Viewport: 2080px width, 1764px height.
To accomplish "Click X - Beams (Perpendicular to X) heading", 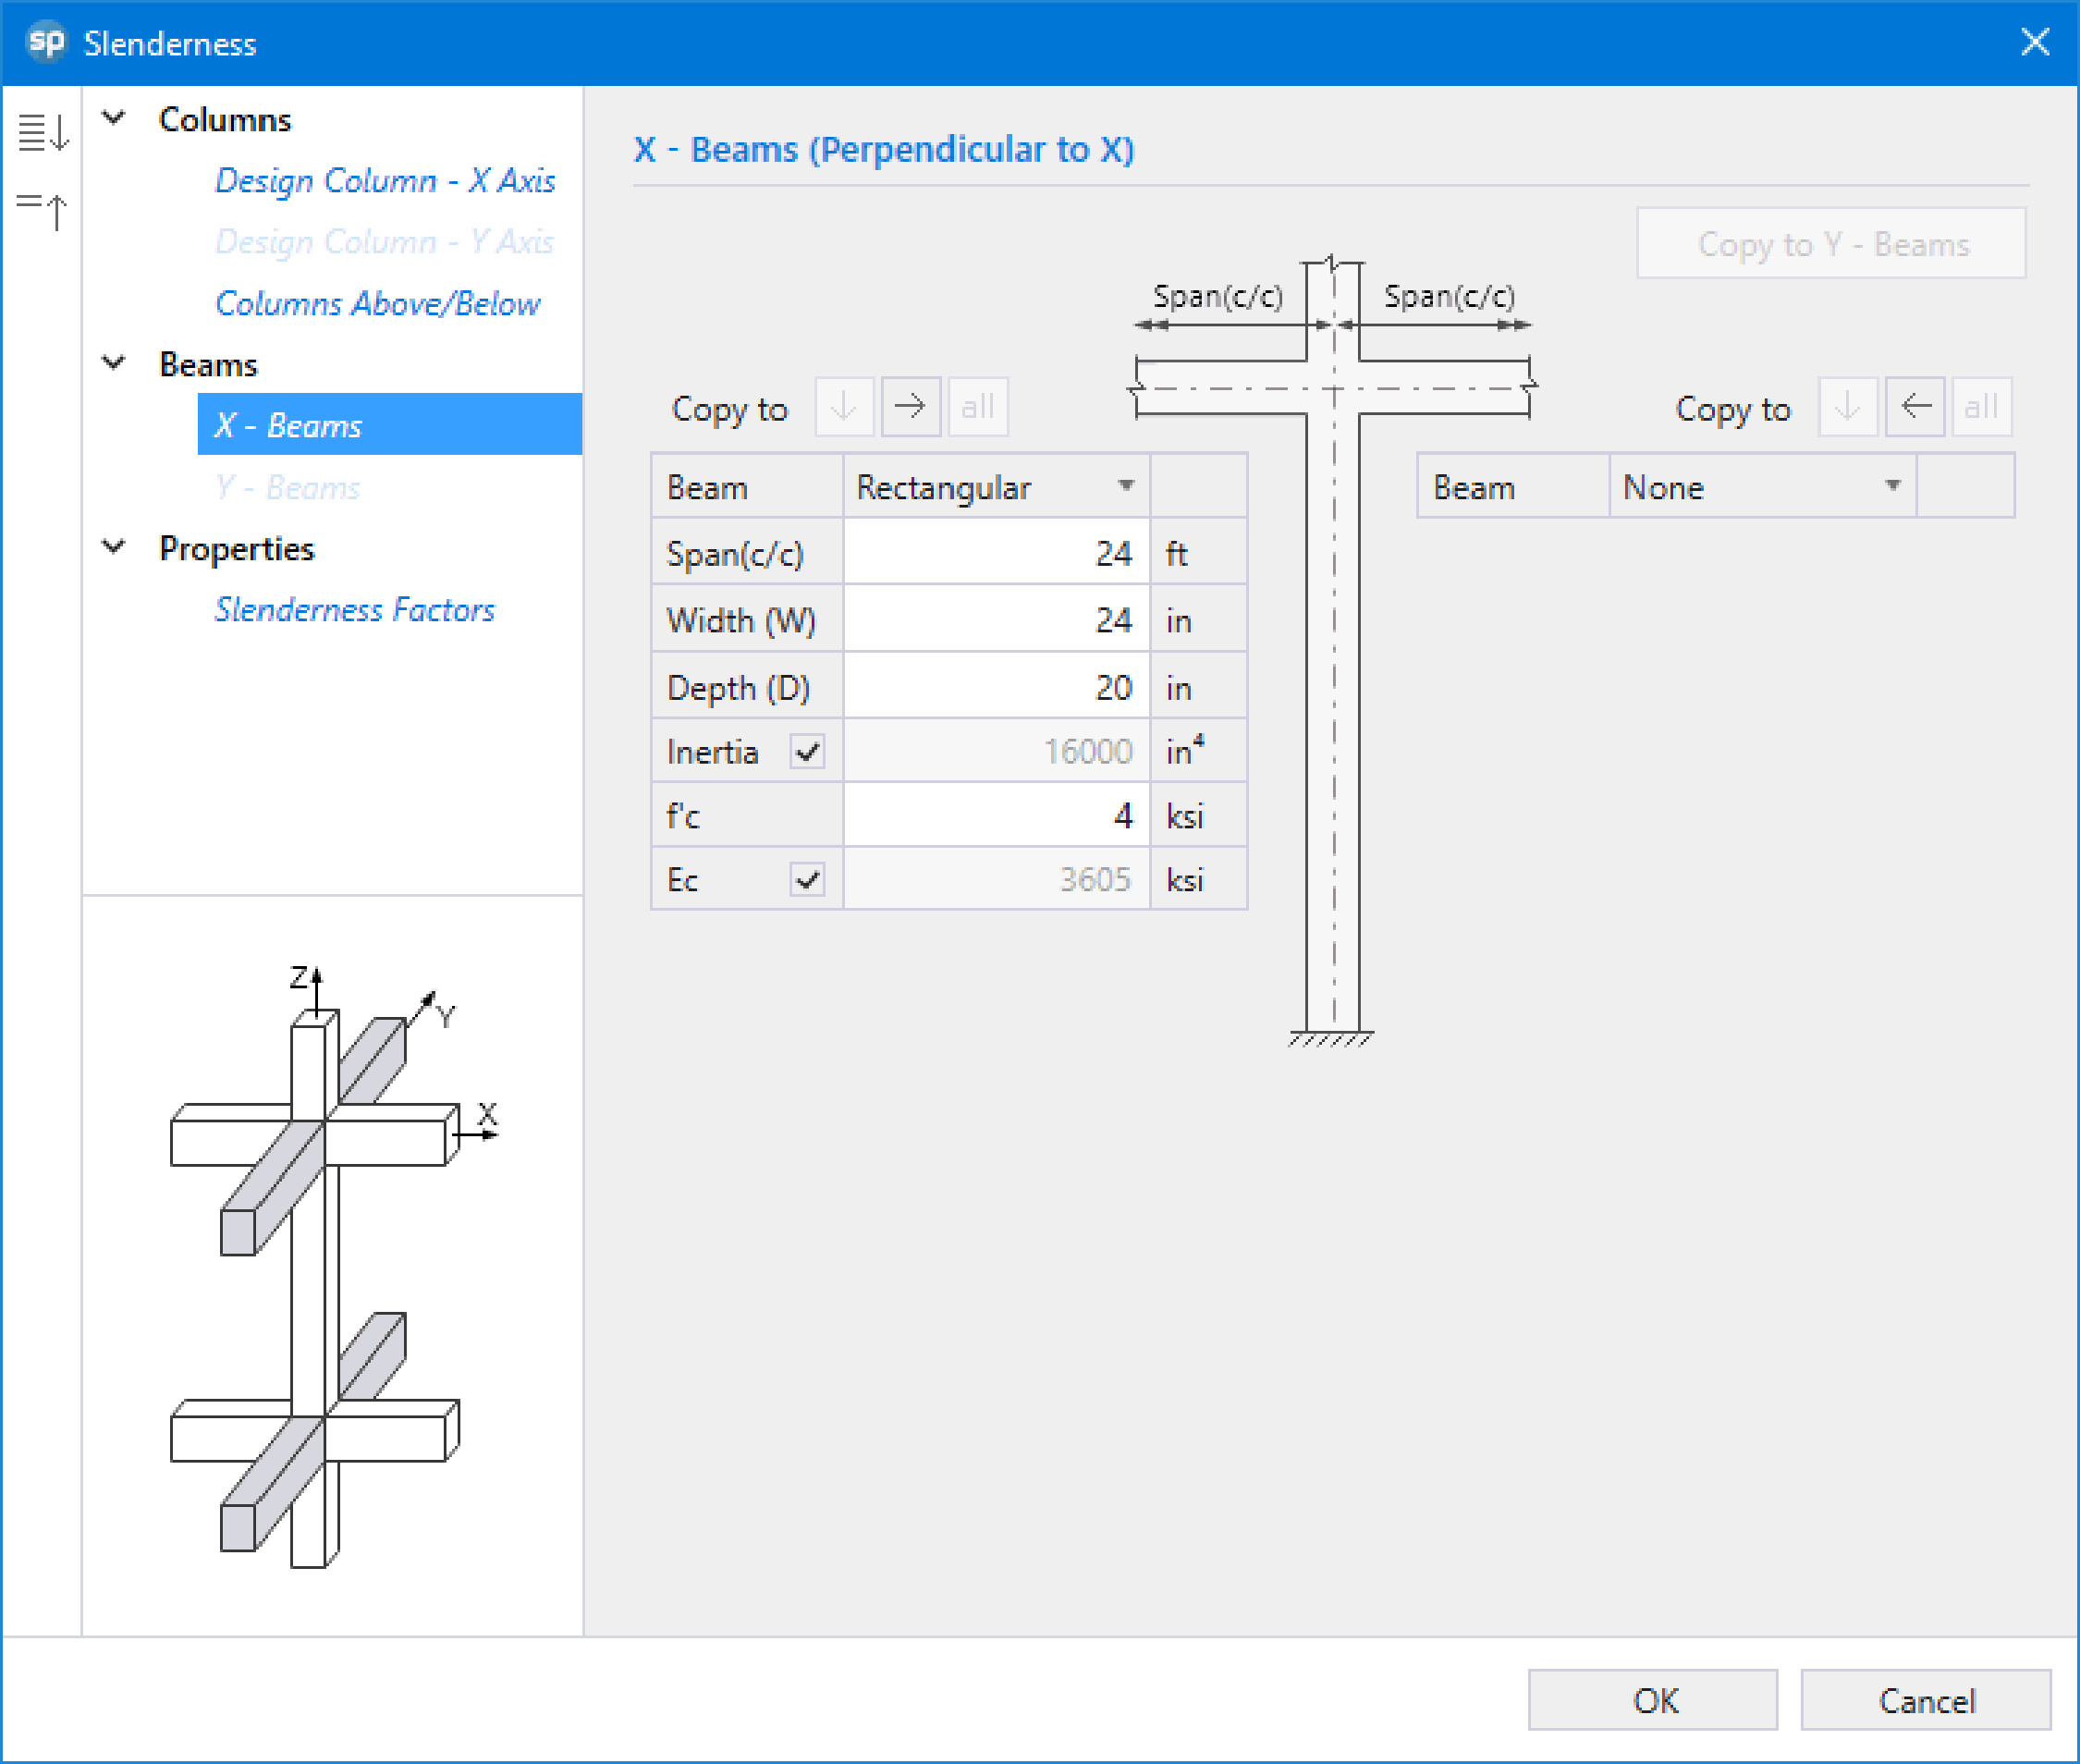I will [884, 149].
